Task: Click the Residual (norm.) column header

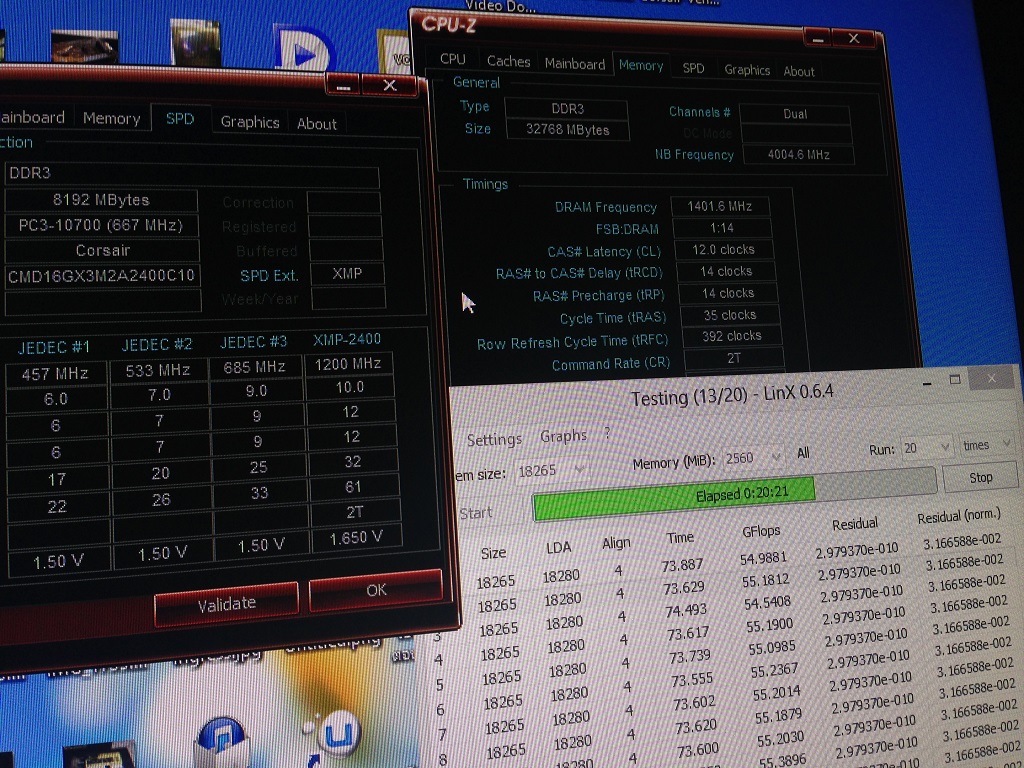Action: (x=959, y=517)
